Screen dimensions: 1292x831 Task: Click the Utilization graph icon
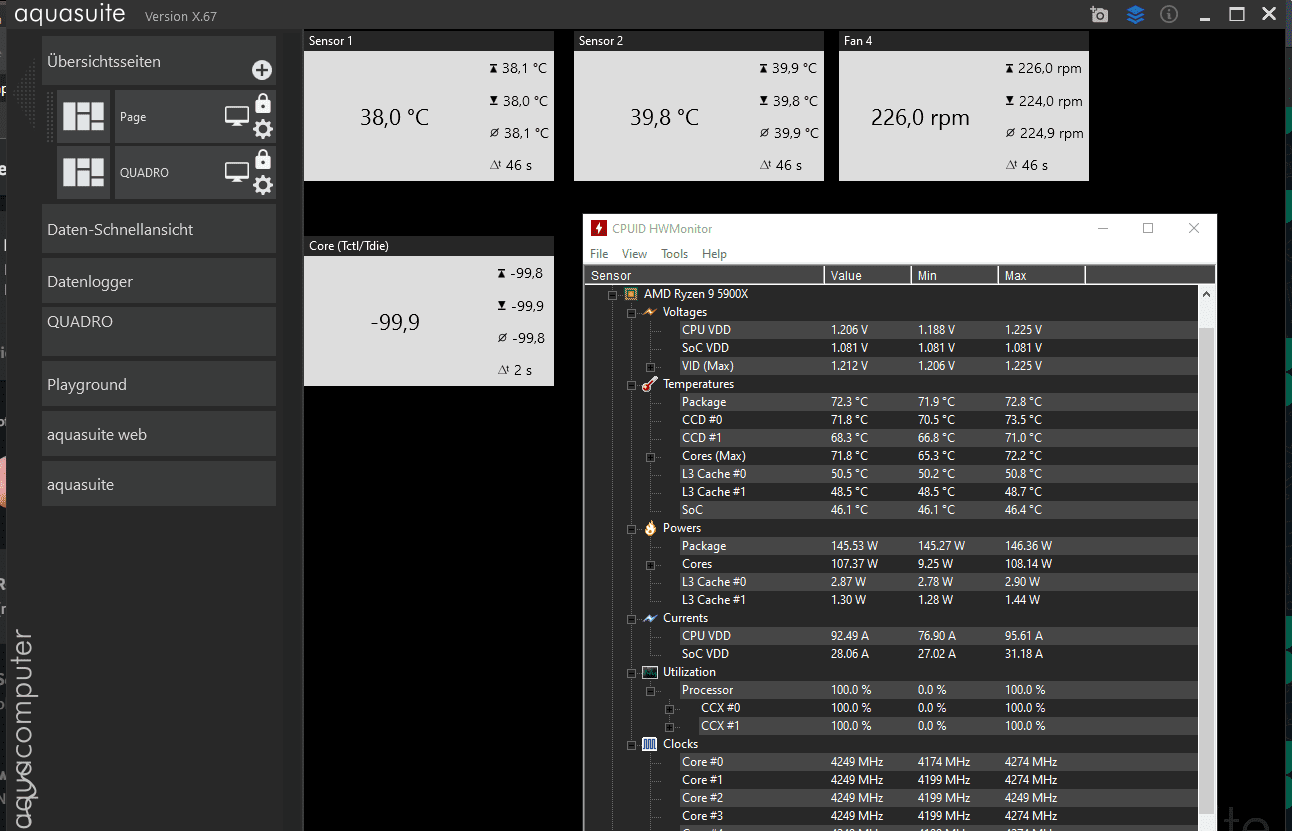[650, 672]
